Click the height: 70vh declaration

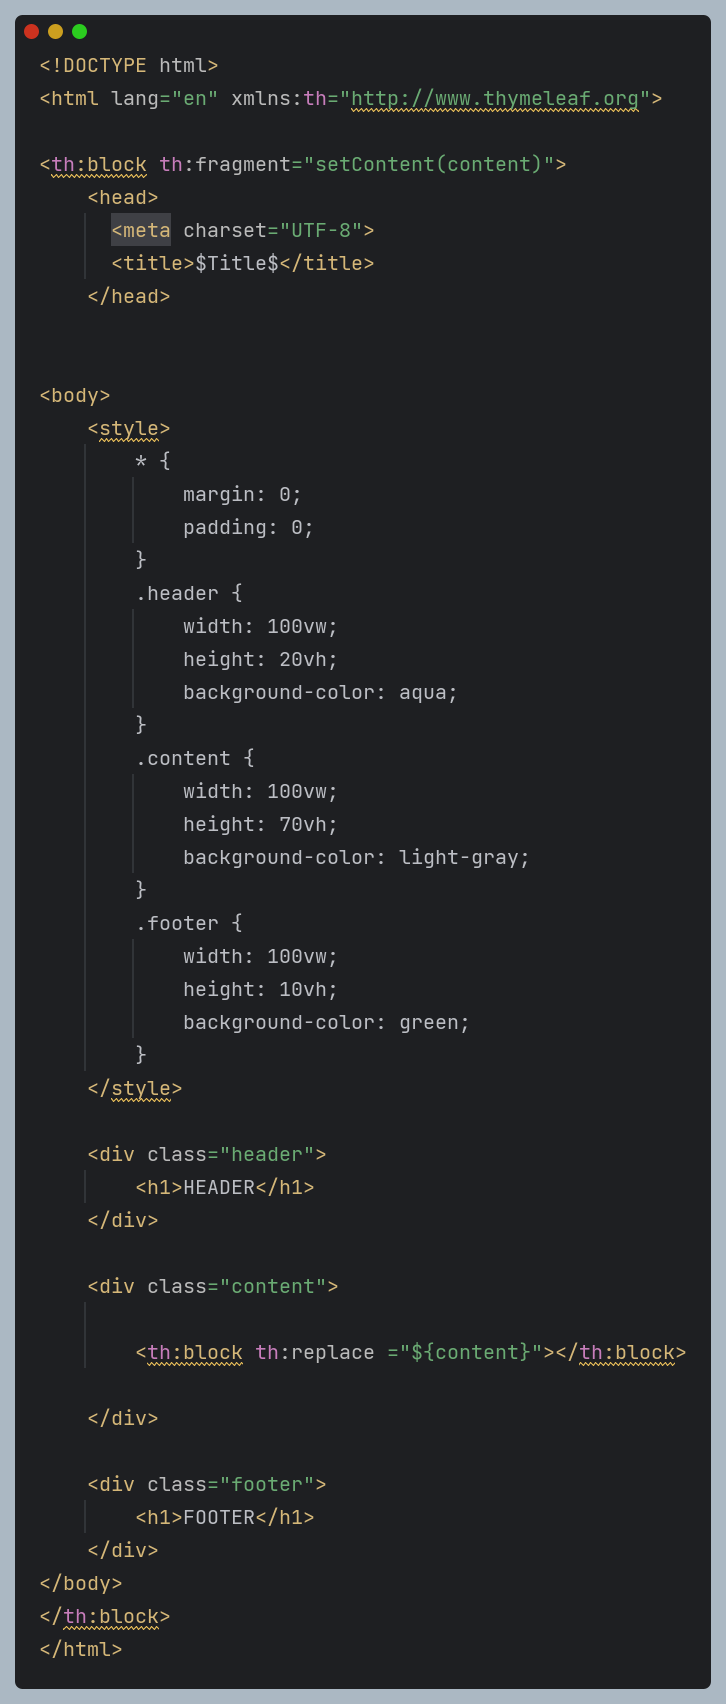point(261,824)
